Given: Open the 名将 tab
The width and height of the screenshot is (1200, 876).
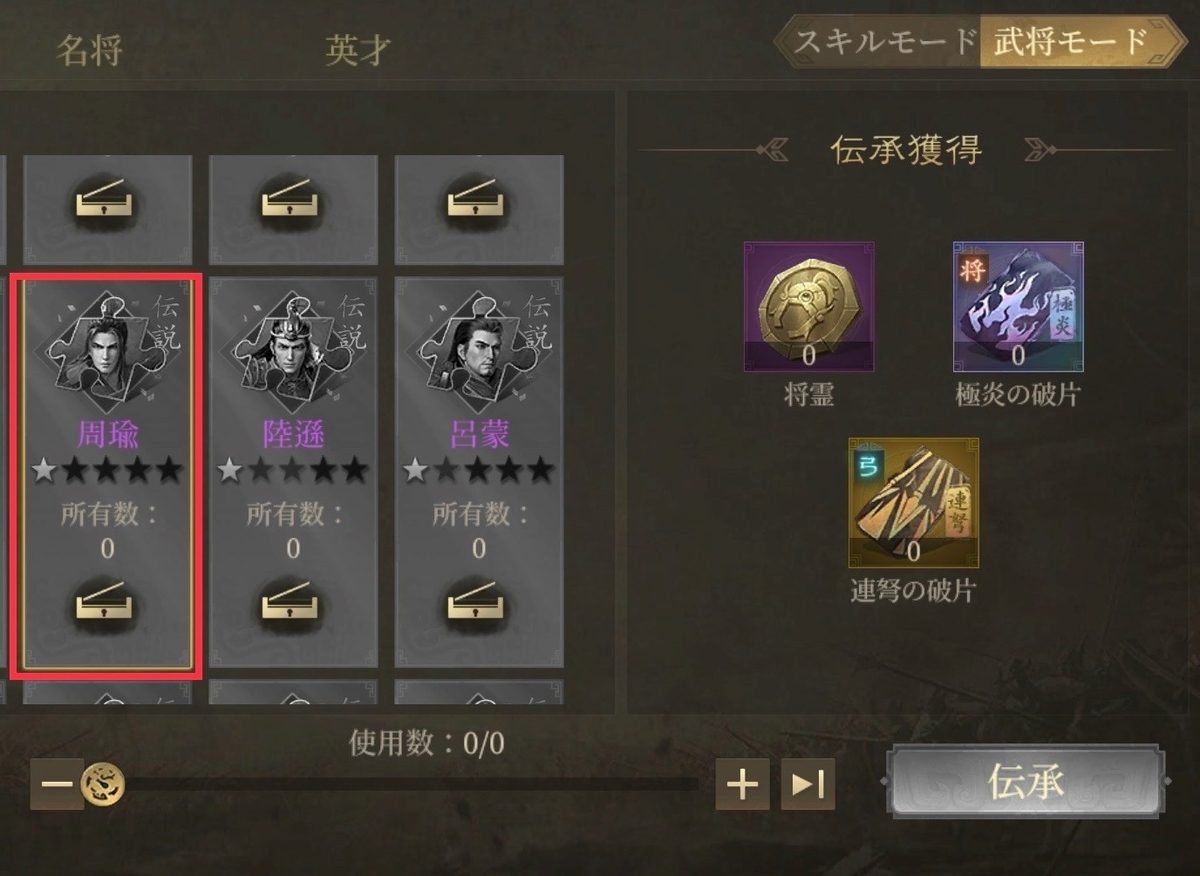Looking at the screenshot, I should 89,48.
